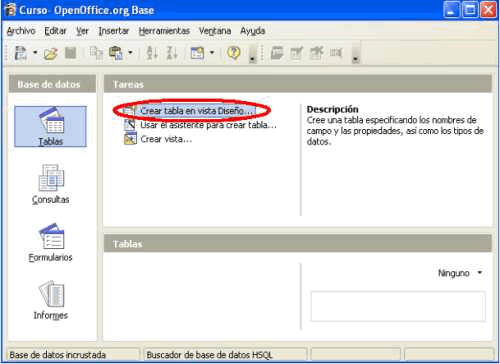
Task: Click the Save disk toolbar icon
Action: (70, 53)
